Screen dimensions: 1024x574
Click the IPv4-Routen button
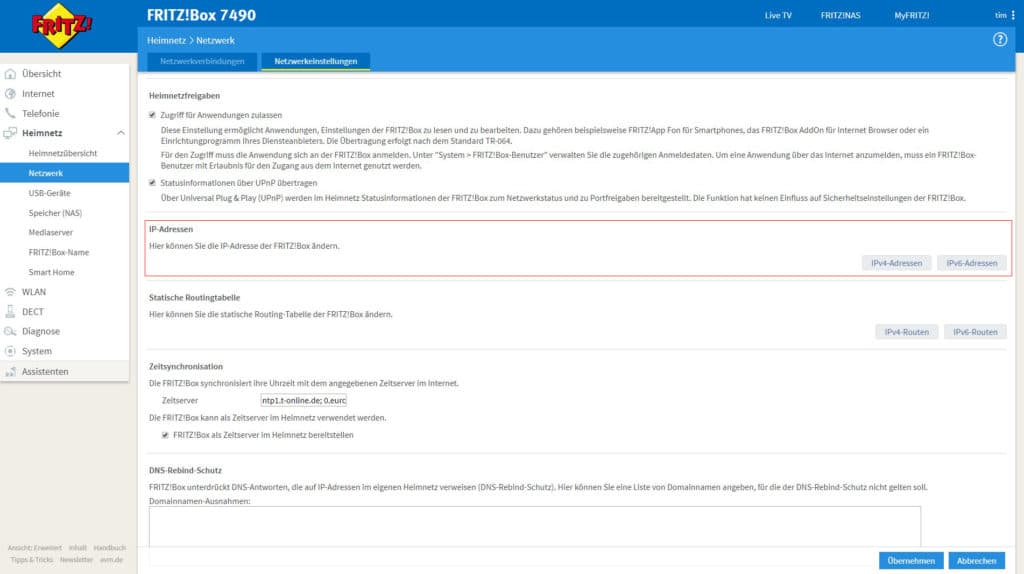(x=906, y=332)
